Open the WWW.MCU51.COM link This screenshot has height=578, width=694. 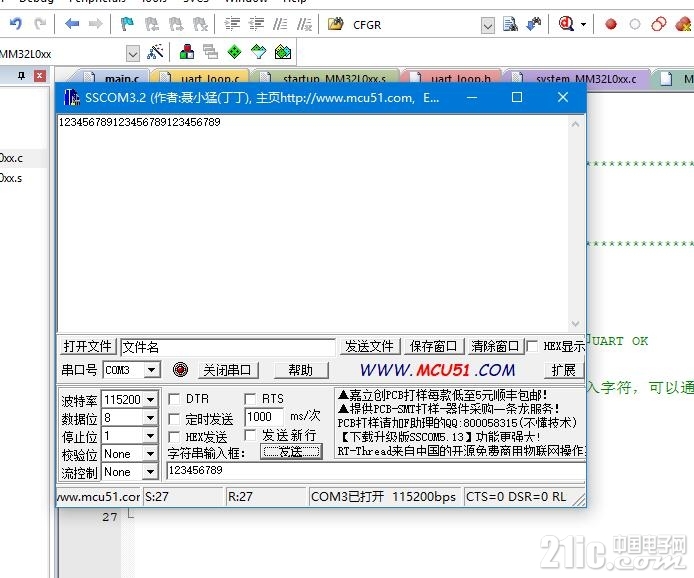click(438, 370)
